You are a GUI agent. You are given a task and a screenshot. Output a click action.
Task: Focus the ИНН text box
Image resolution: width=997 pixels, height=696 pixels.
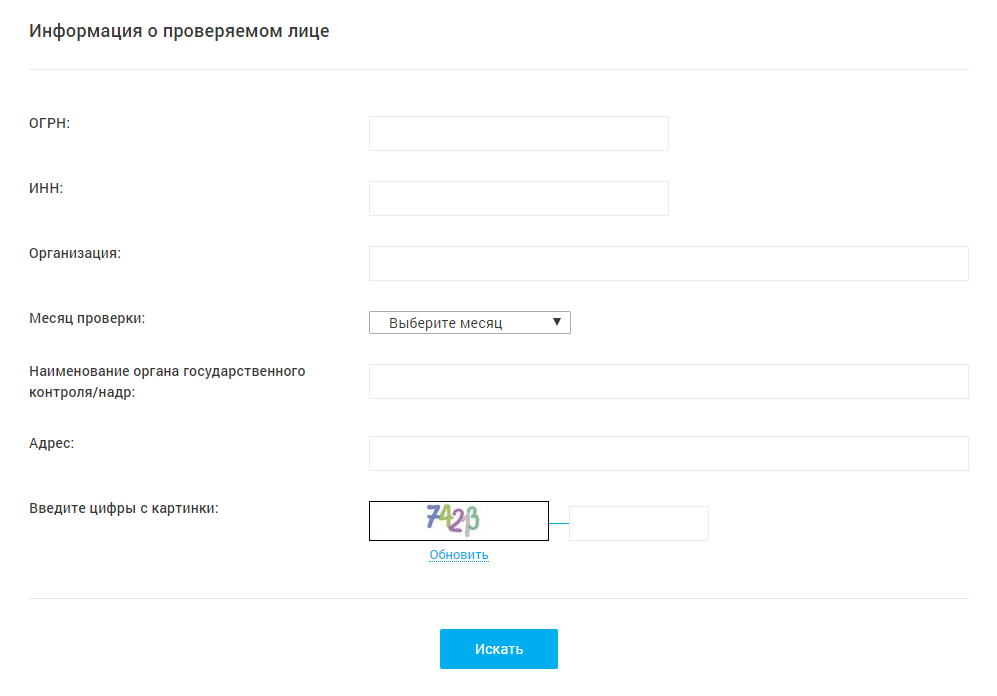point(518,198)
